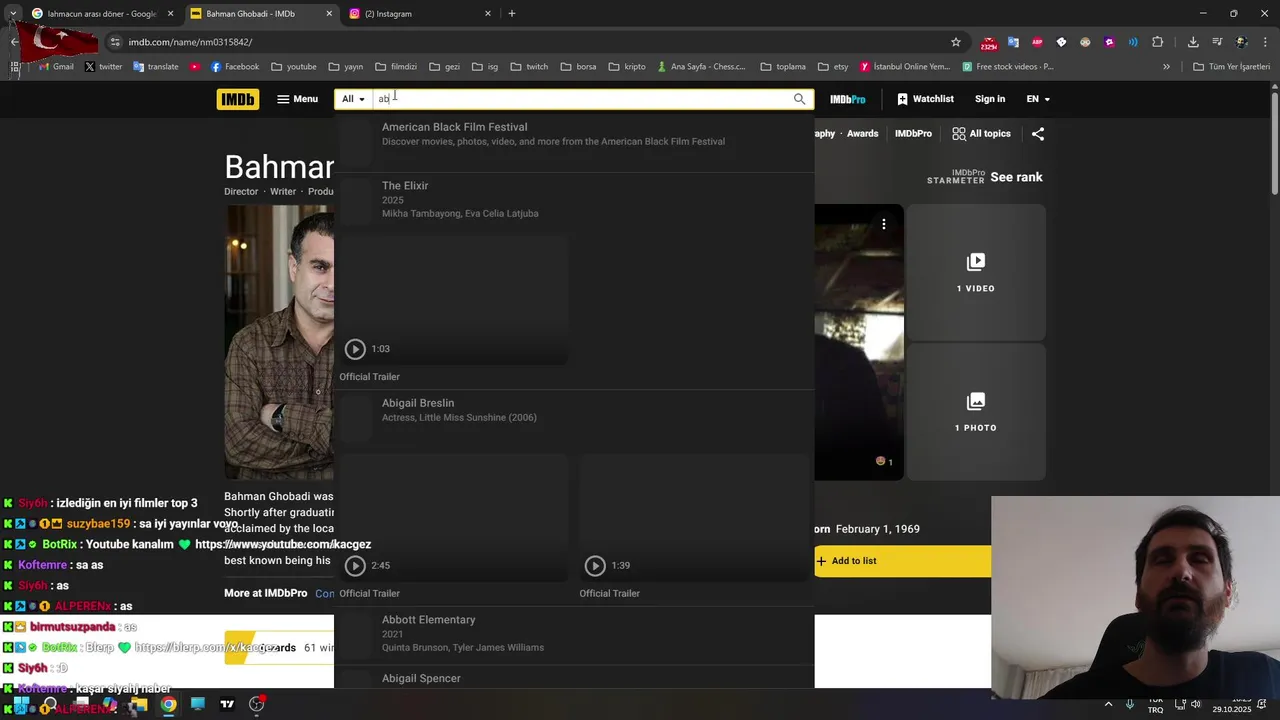Open the twitch bookmarks folder

(x=529, y=67)
